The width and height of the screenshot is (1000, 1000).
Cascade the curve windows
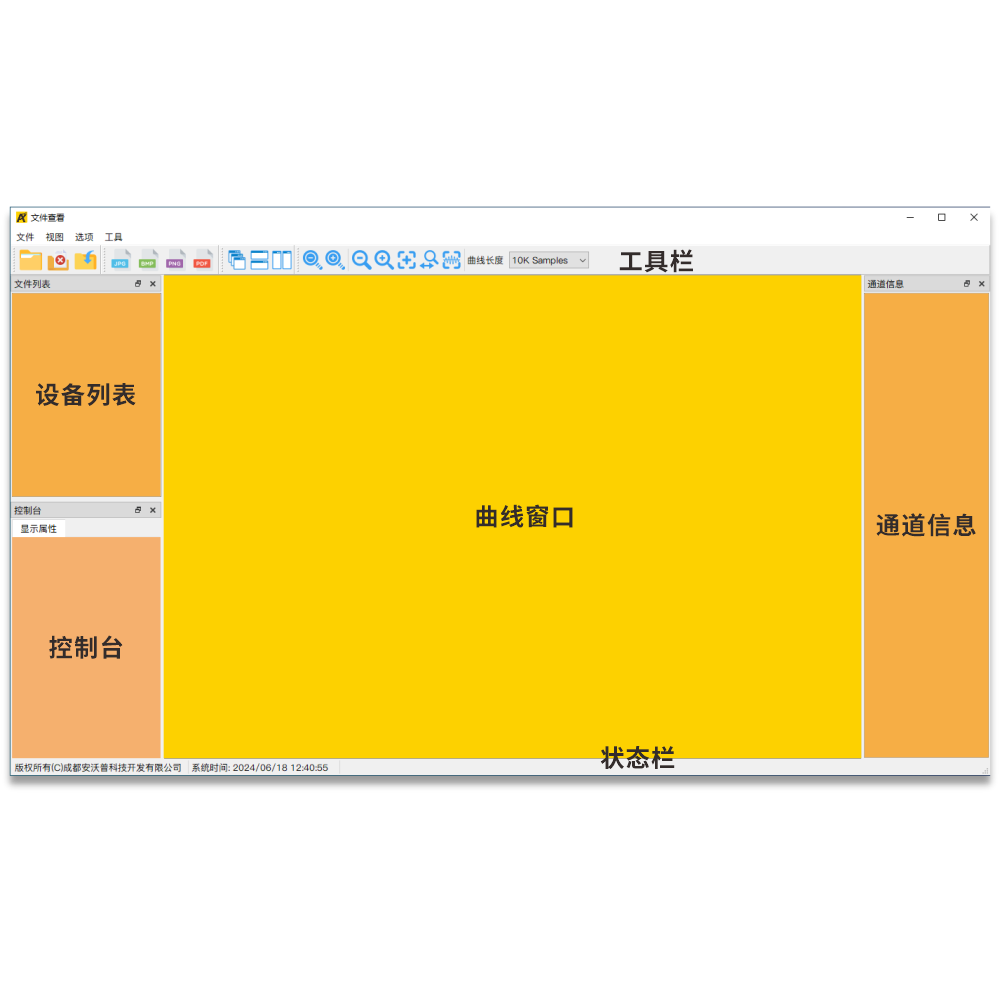237,260
